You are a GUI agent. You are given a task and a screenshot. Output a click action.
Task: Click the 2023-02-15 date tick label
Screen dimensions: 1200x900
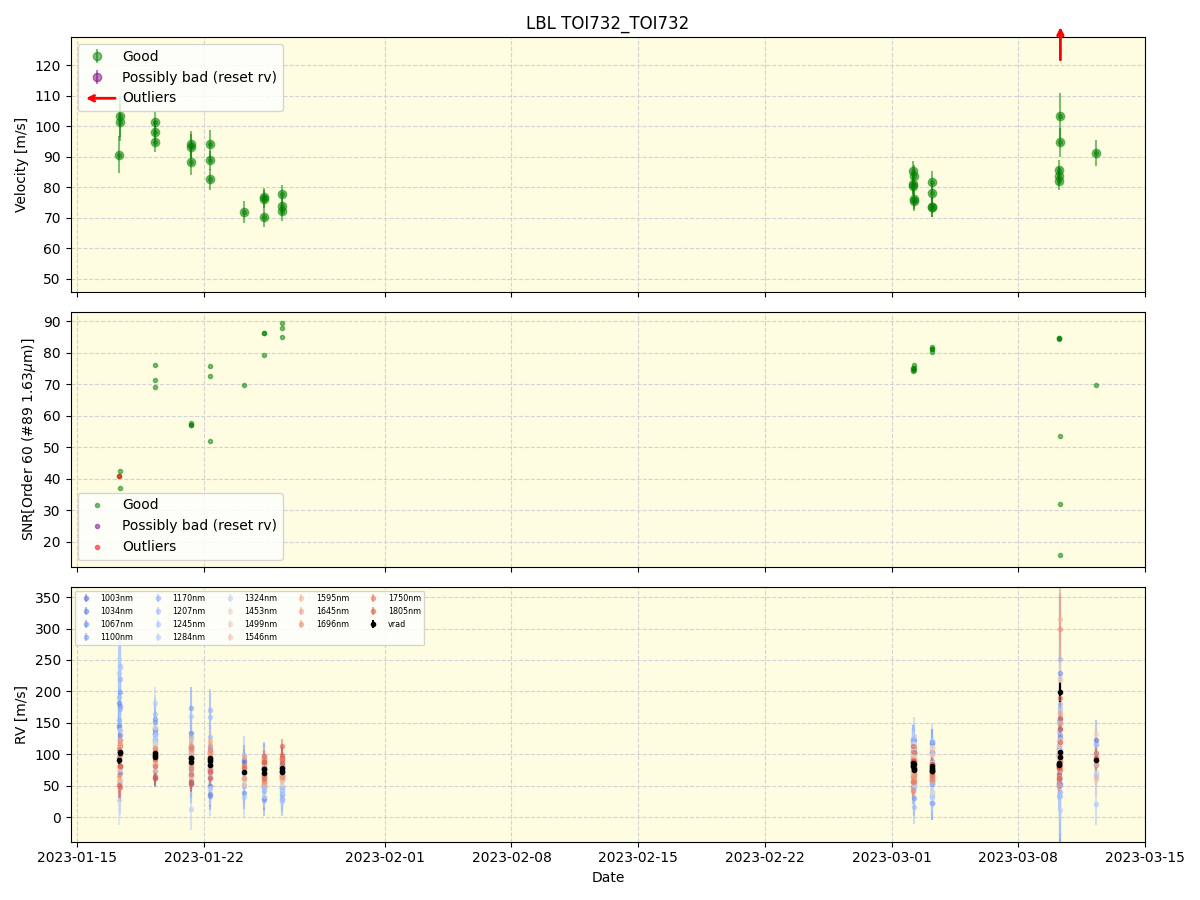tap(638, 857)
